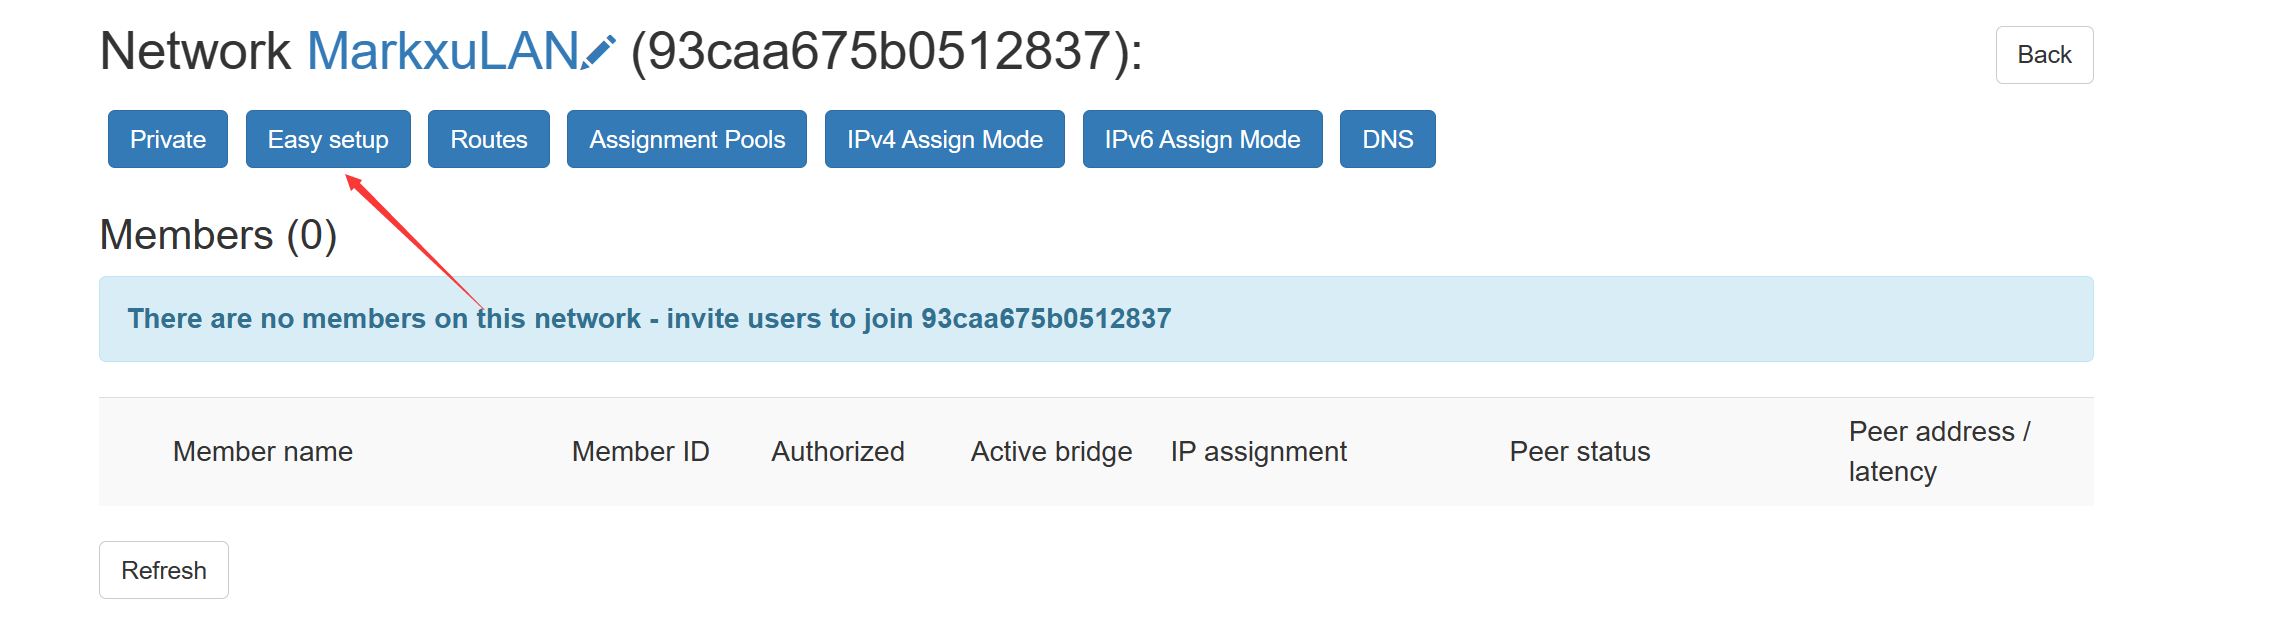
Task: Click the Active bridge column header
Action: (1050, 451)
